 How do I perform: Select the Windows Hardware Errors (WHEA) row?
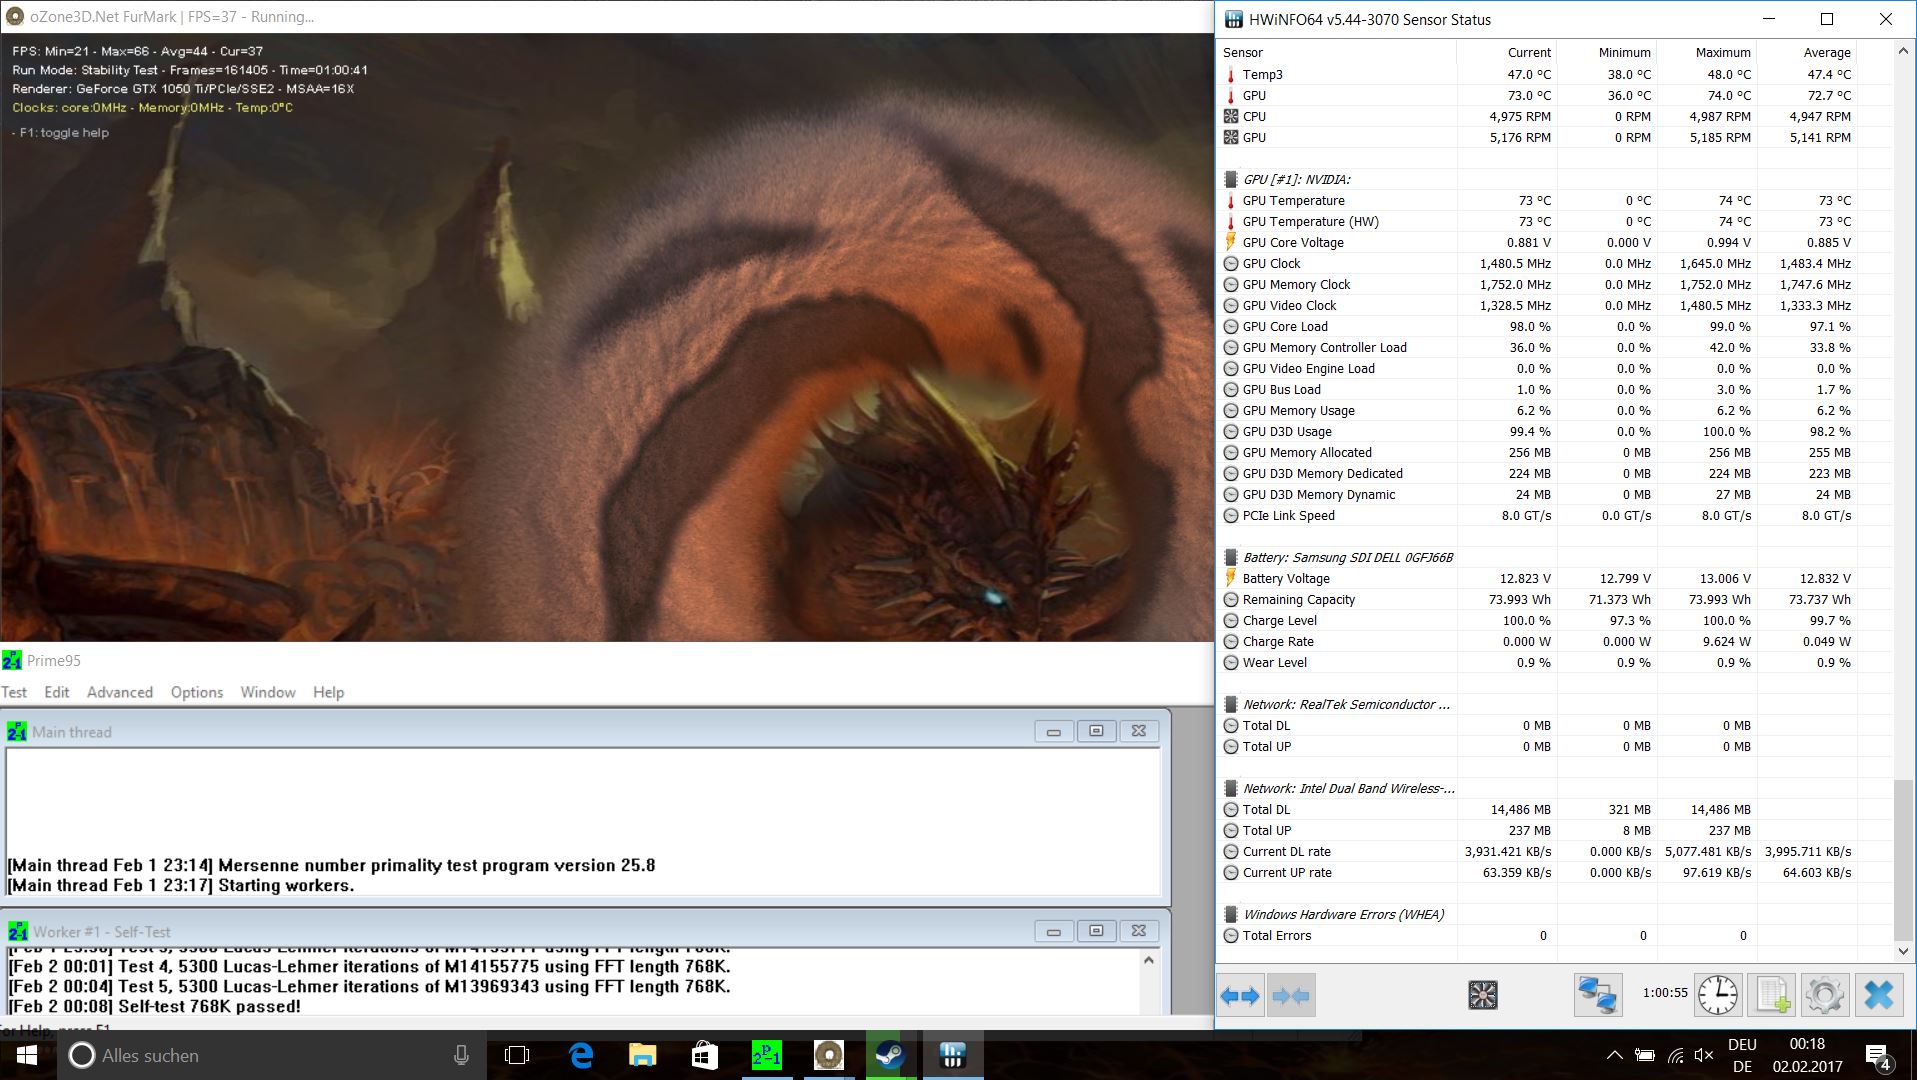1553,914
